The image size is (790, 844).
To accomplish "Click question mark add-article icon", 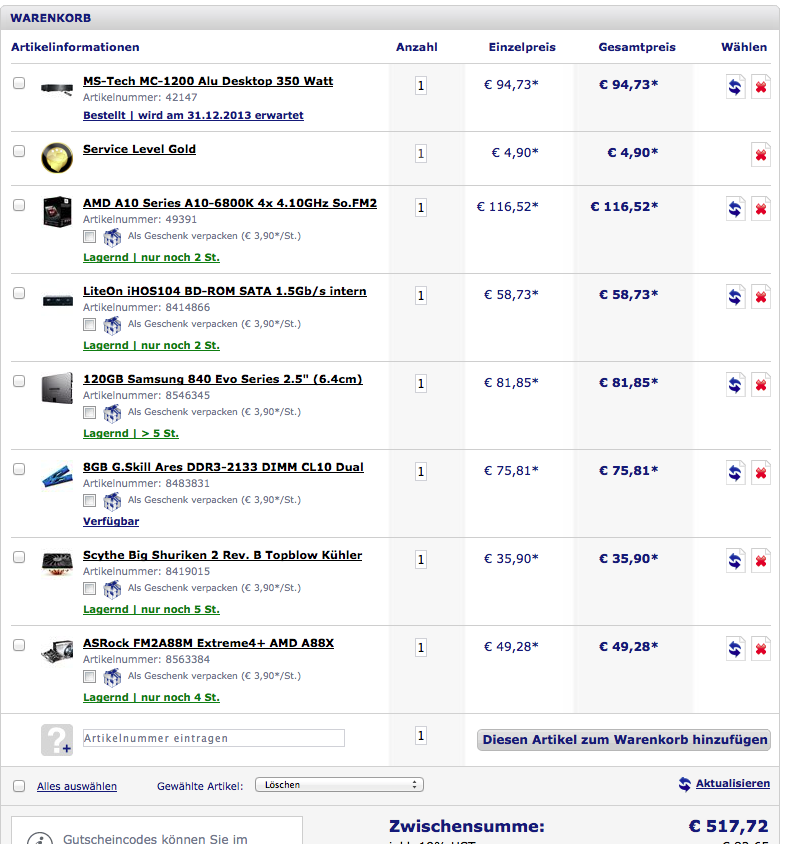I will tap(57, 740).
